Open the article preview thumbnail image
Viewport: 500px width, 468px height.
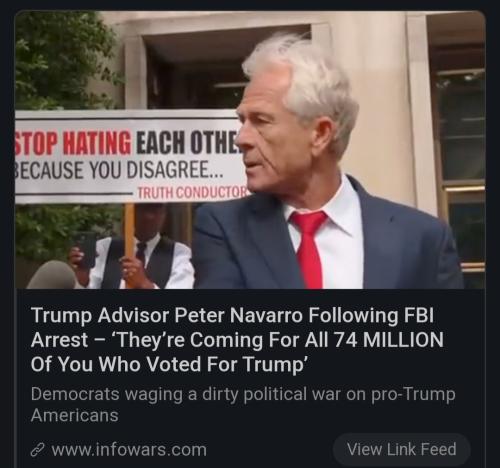tap(250, 150)
